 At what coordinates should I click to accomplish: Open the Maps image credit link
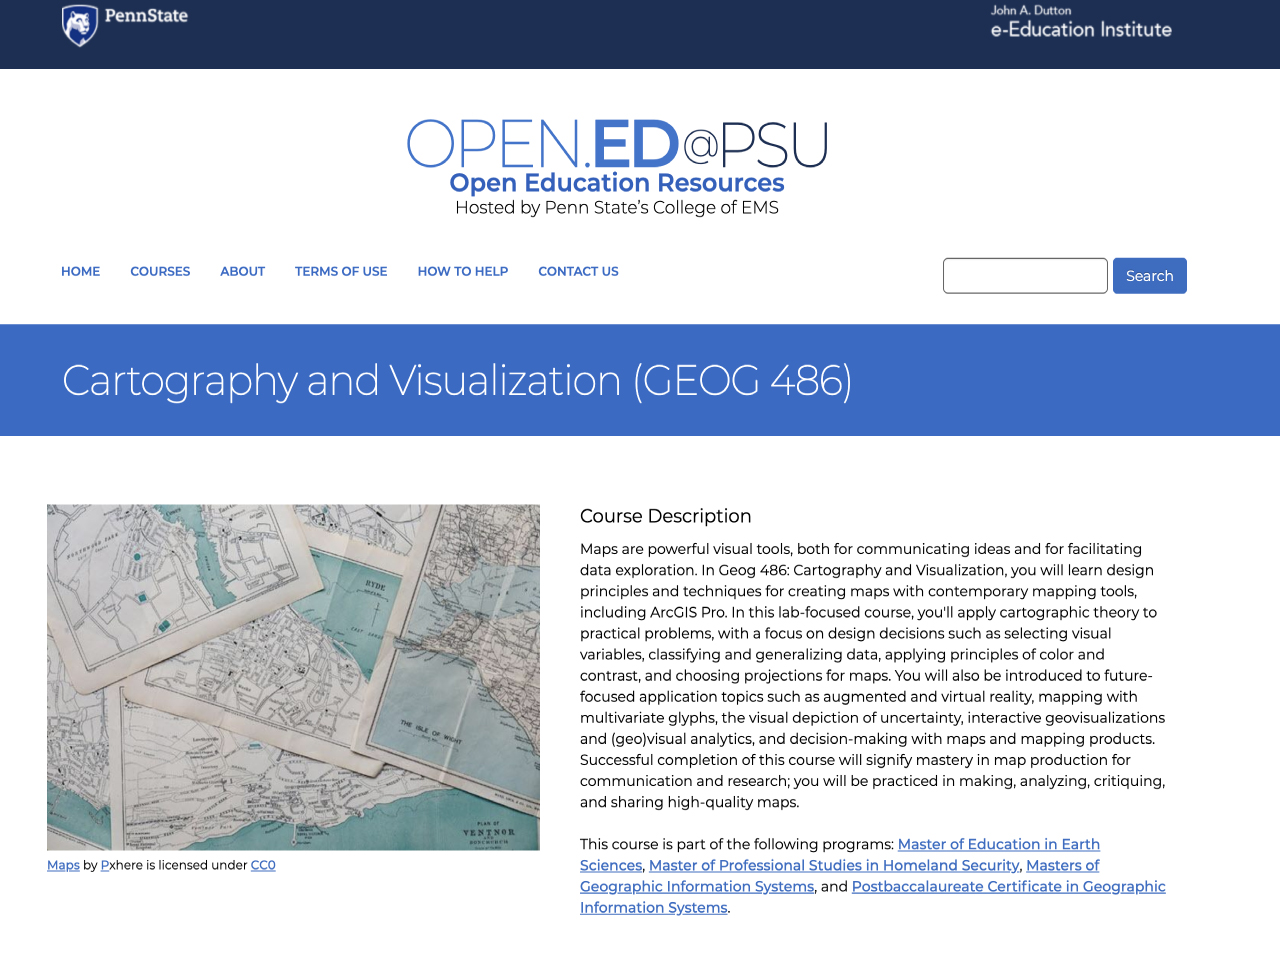pos(63,865)
